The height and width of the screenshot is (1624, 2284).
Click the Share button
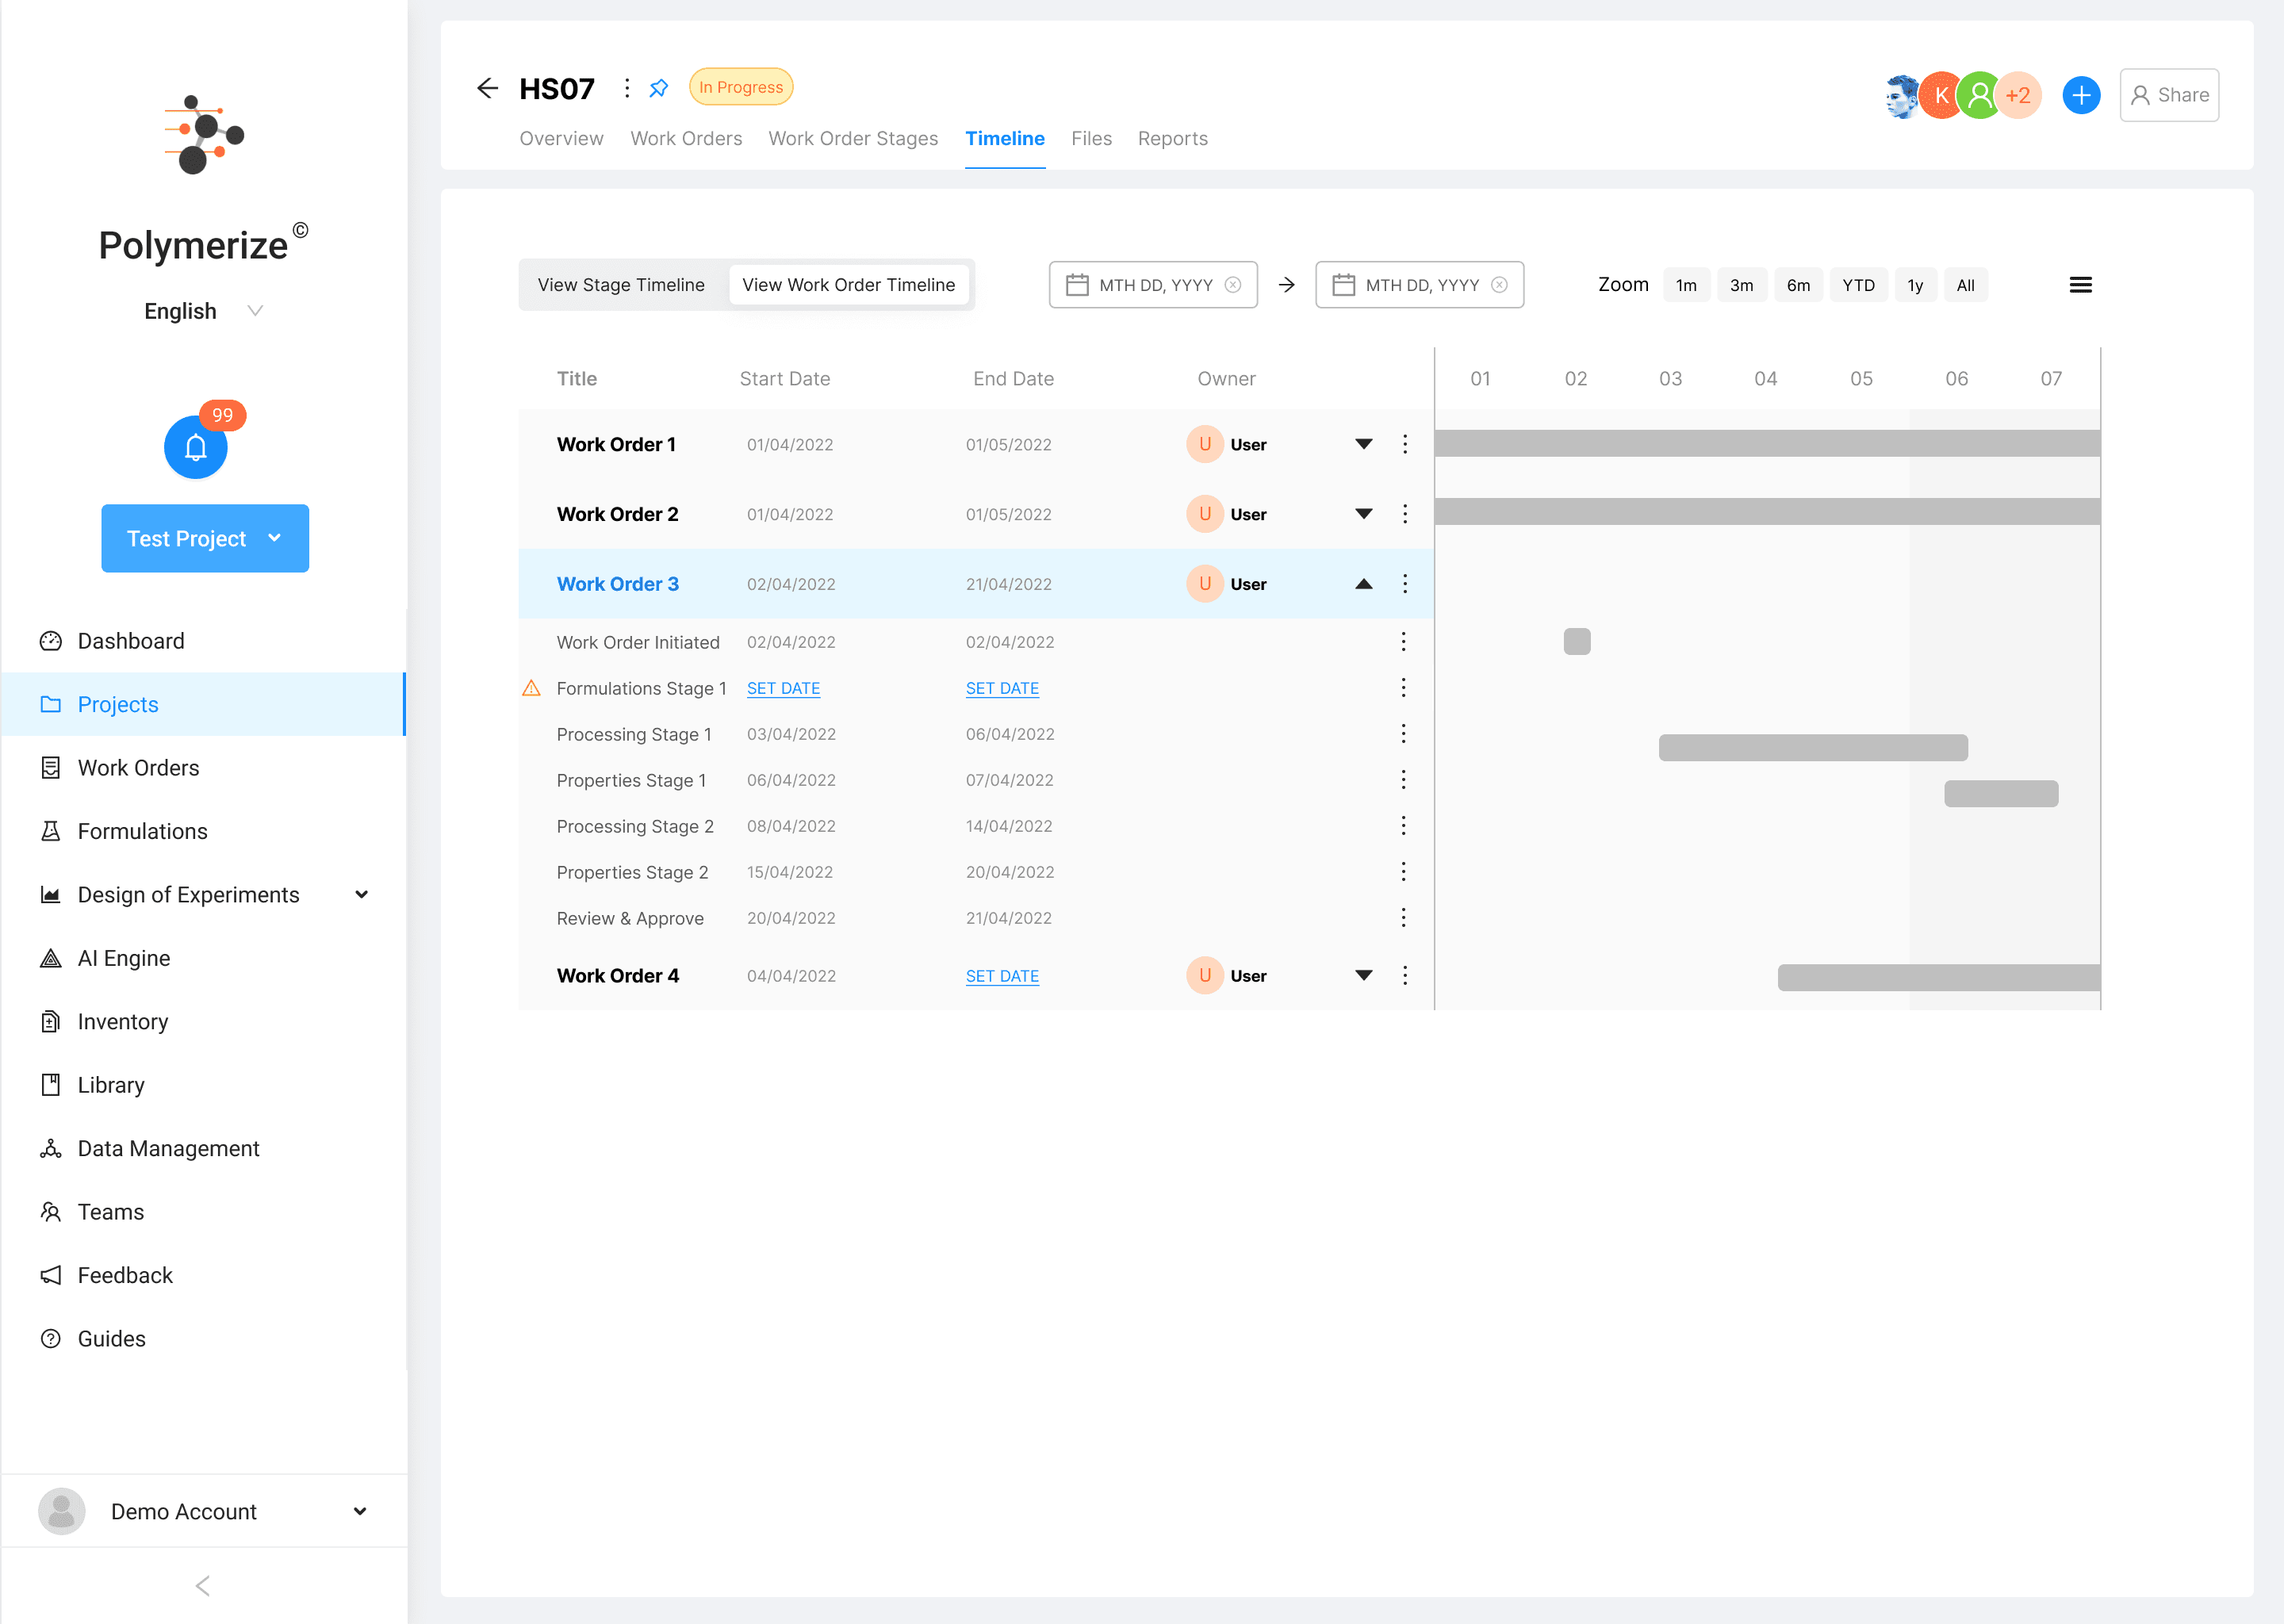click(x=2168, y=95)
